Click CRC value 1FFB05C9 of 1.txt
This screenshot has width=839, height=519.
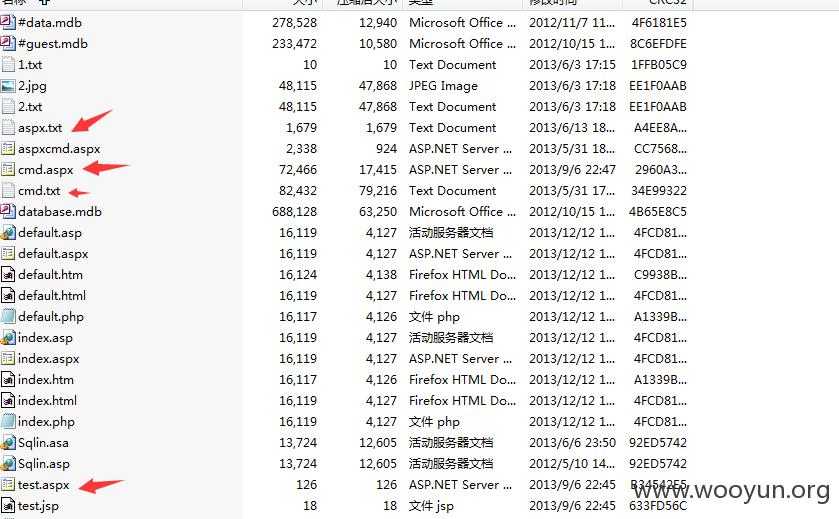coord(659,65)
